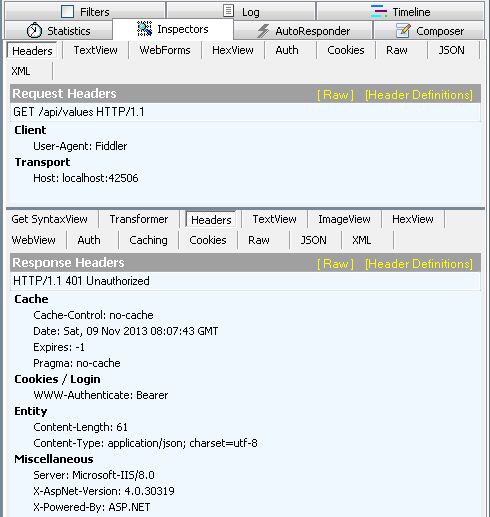Open the Filters tab

(85, 11)
